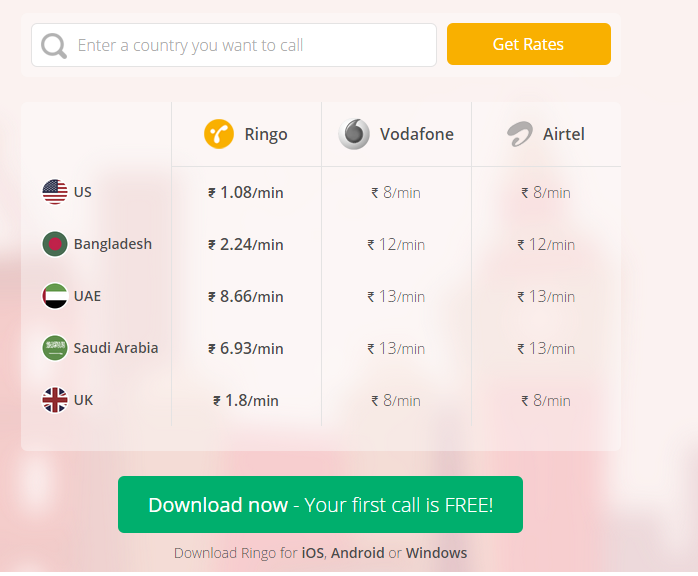Focus the country search input field
The width and height of the screenshot is (698, 576).
pos(250,45)
